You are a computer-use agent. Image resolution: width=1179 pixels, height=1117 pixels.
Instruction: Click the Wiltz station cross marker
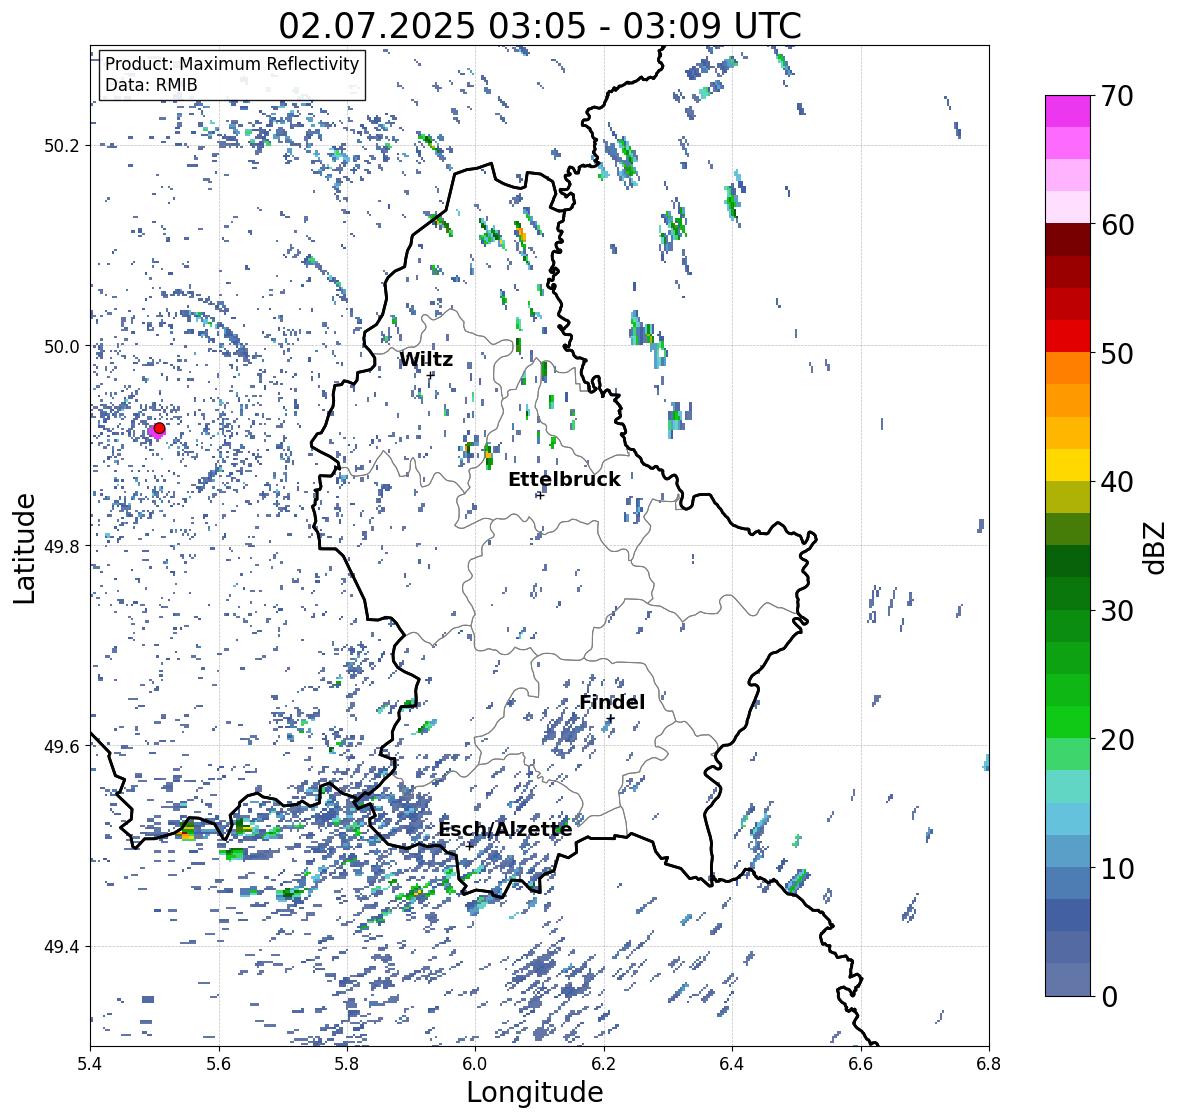[431, 375]
